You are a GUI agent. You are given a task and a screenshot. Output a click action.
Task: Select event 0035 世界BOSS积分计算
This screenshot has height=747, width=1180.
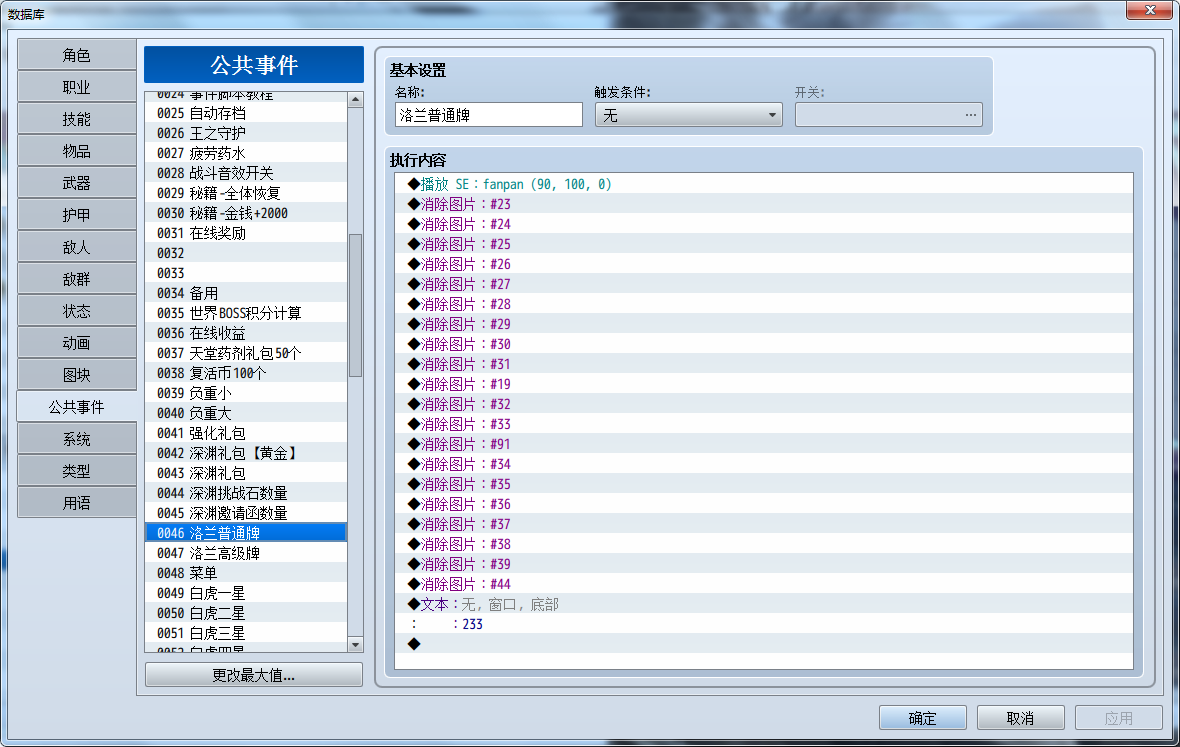pyautogui.click(x=246, y=313)
